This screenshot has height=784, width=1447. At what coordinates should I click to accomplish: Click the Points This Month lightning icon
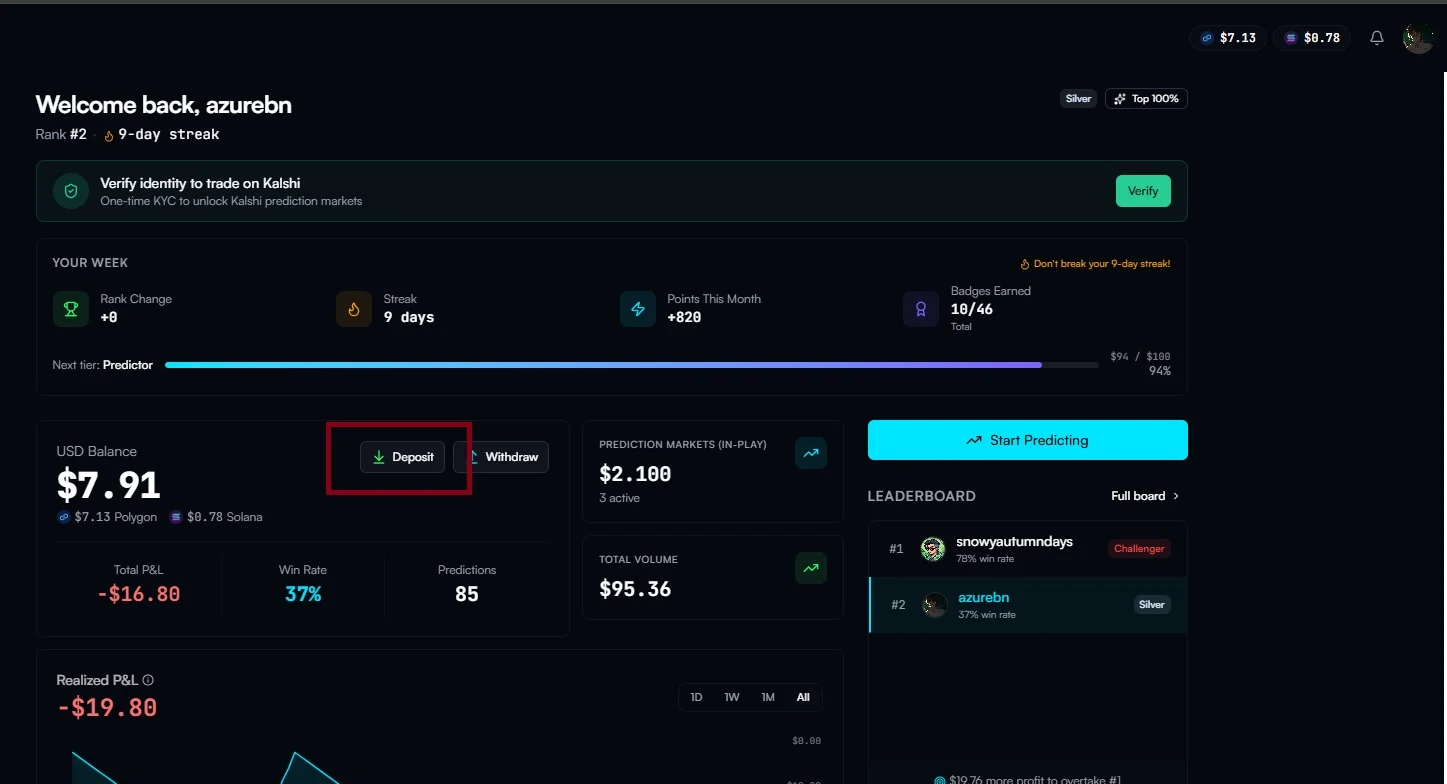pyautogui.click(x=638, y=309)
